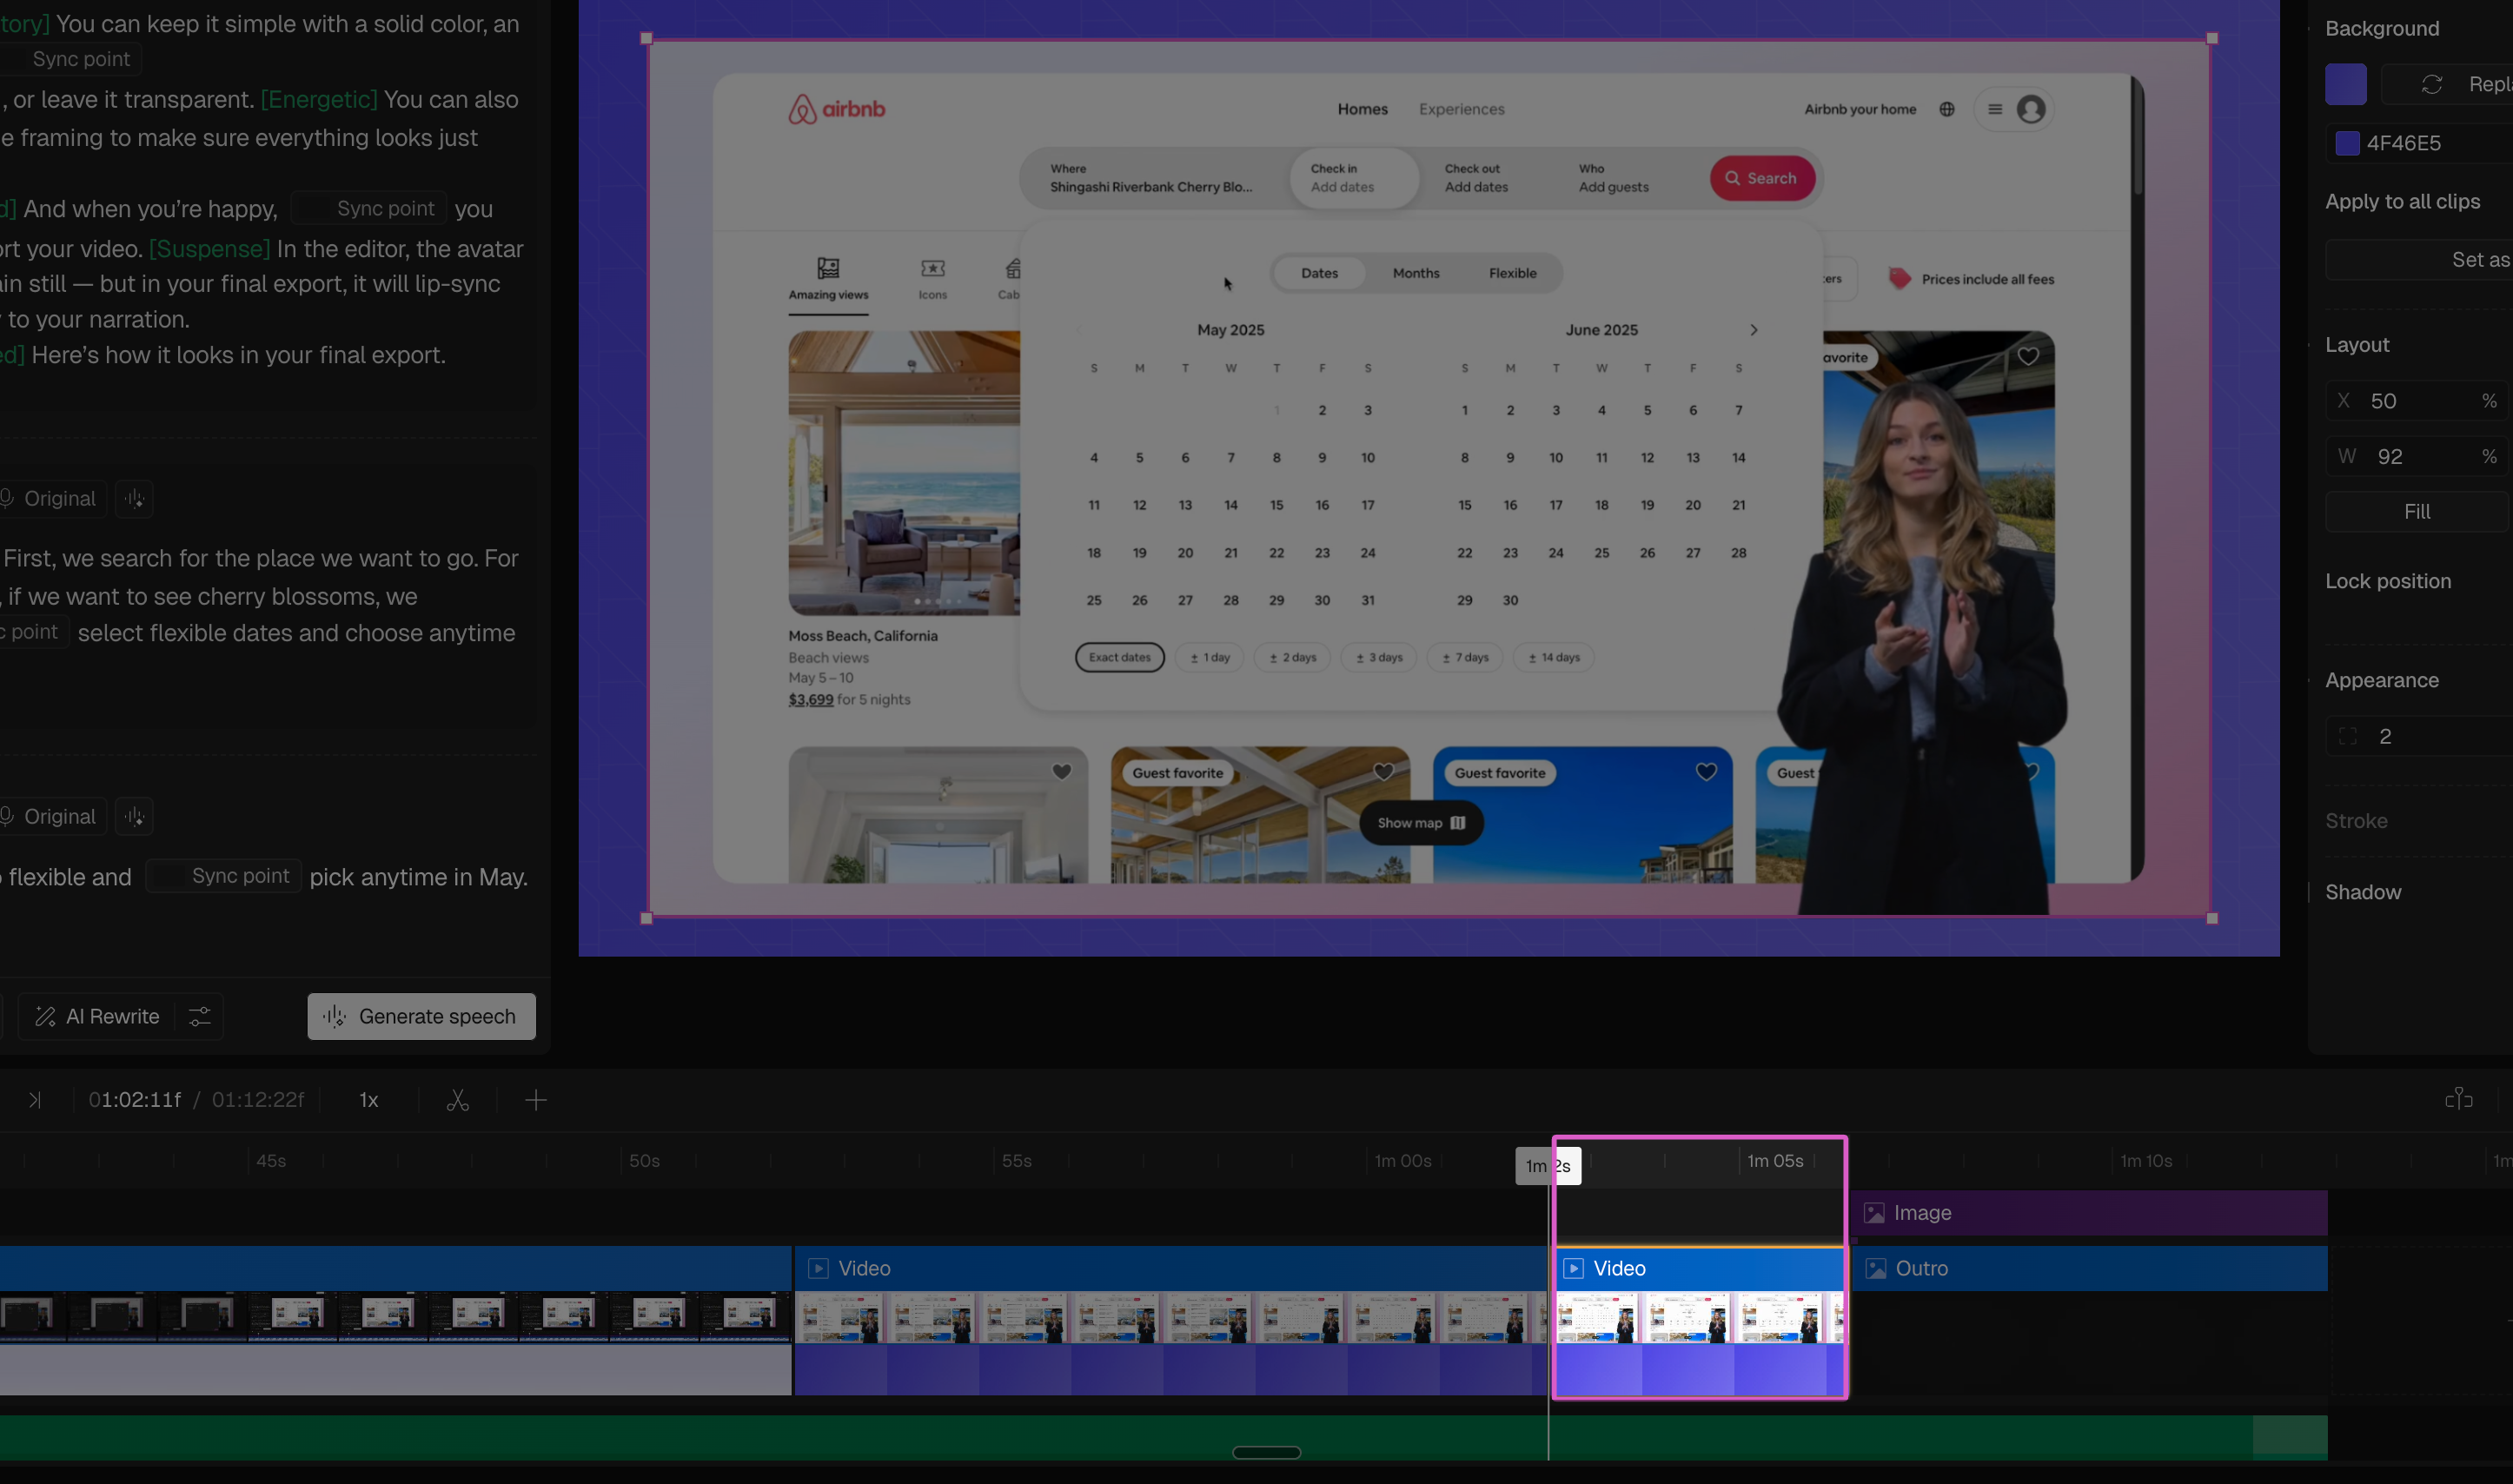The image size is (2513, 1484).
Task: Click the voice waveform icon beside first Original
Action: click(x=134, y=498)
